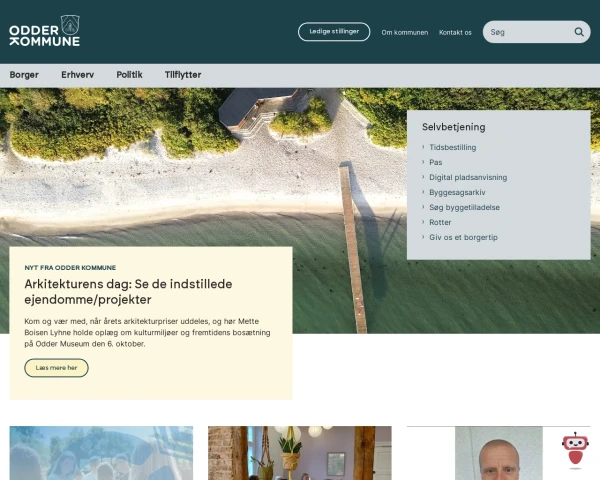The image size is (600, 480).
Task: Click the chevron next to Rotter
Action: tap(423, 222)
